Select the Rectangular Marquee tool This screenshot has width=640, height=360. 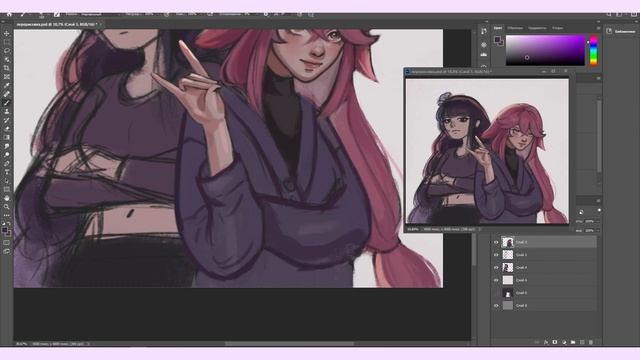(x=7, y=42)
